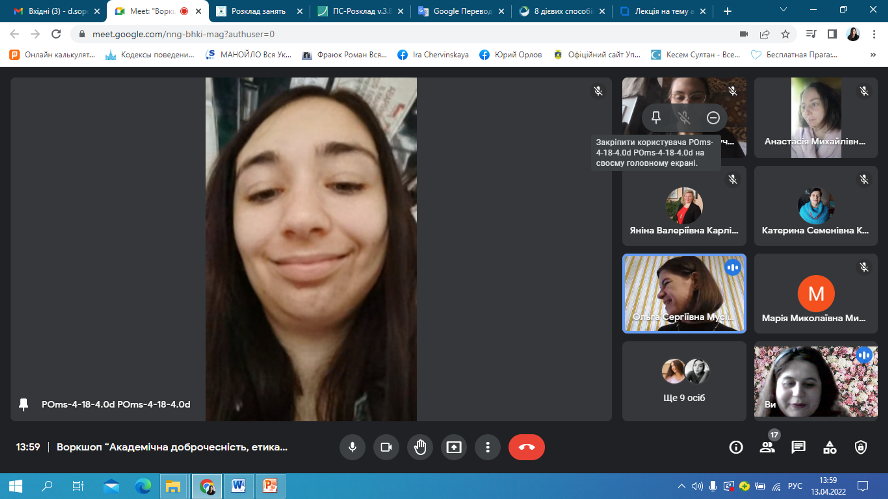
Task: Open PowerPoint from the taskbar
Action: [x=270, y=486]
